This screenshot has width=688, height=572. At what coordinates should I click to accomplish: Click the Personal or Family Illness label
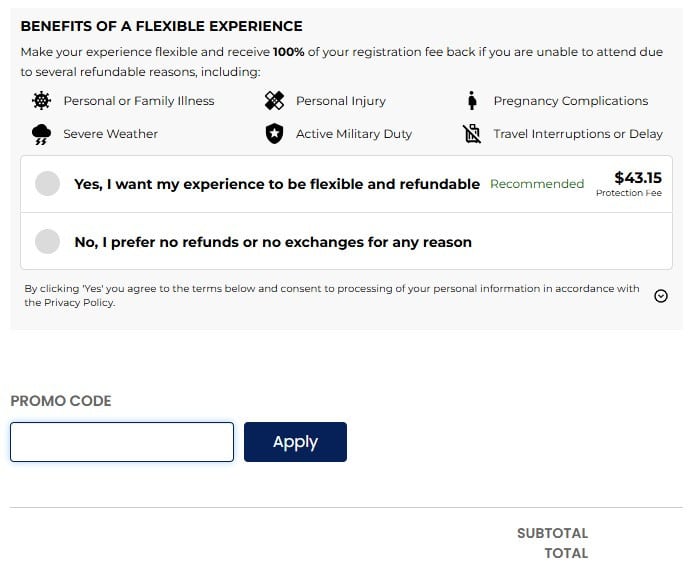[x=138, y=101]
